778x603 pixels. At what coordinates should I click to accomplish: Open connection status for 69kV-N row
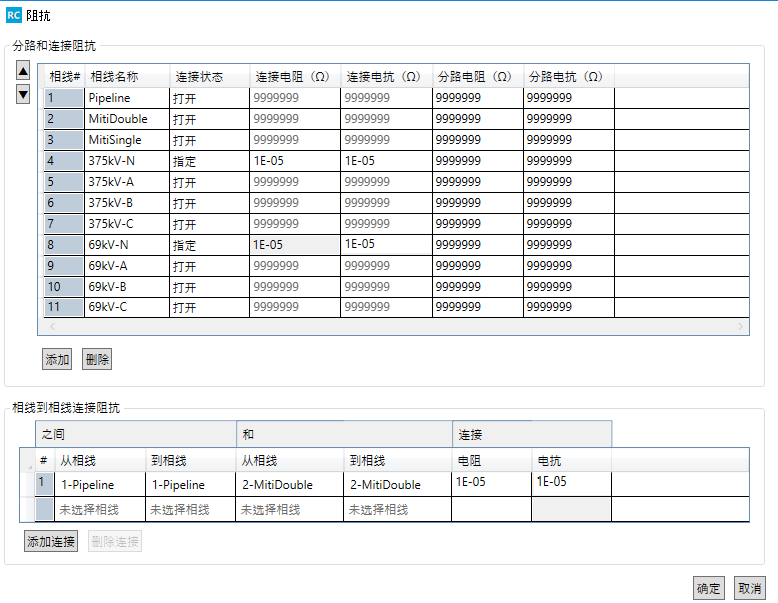(209, 245)
